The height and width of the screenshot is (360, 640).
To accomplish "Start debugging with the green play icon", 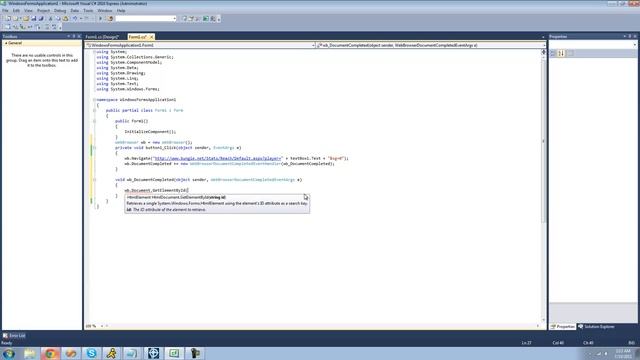I will (x=100, y=19).
